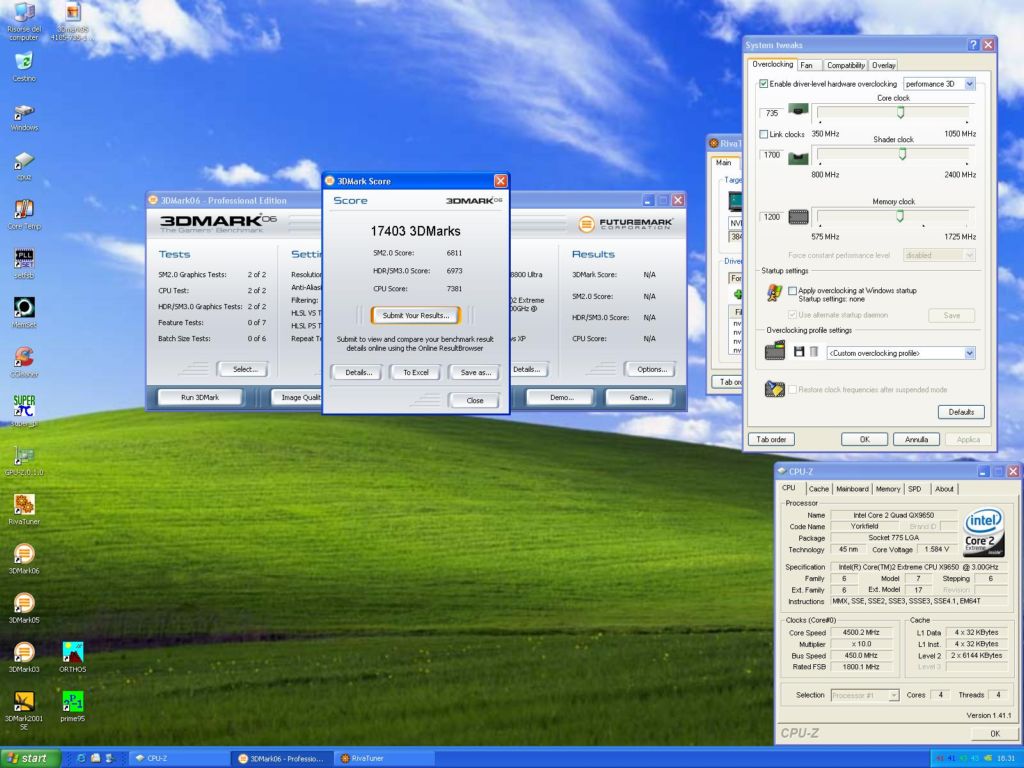Switch to the Compatibility tab
The height and width of the screenshot is (768, 1024).
point(846,65)
